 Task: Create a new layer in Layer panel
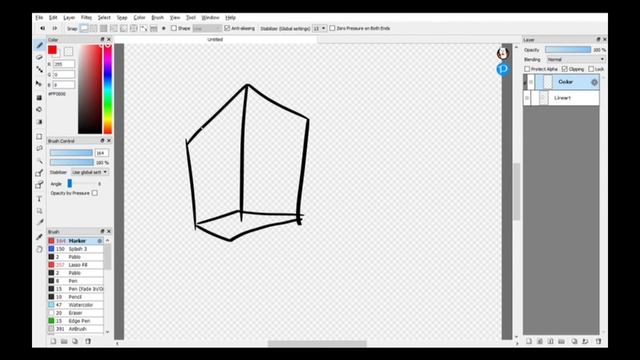529,341
